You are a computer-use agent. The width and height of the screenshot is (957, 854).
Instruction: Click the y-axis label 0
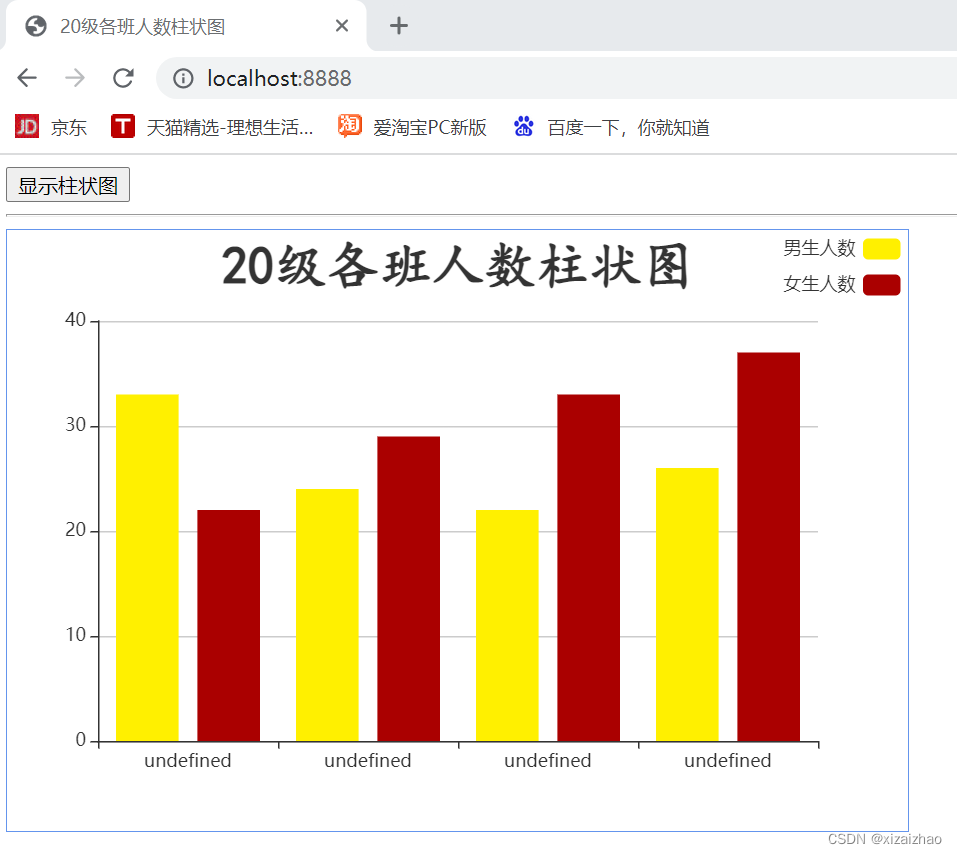(x=81, y=740)
